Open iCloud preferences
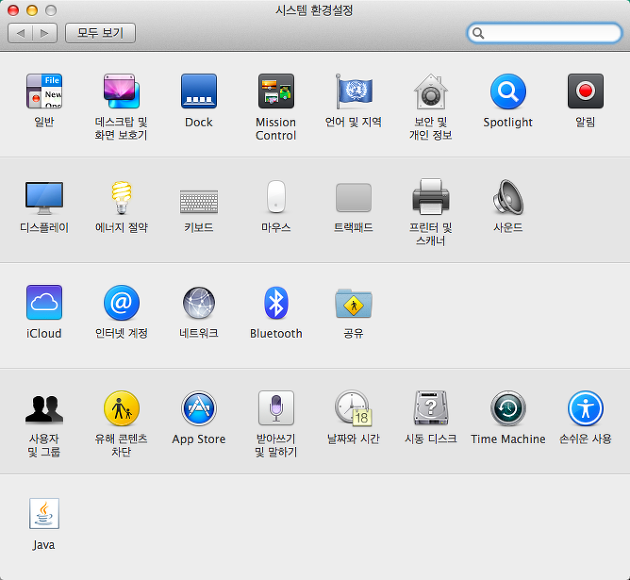 click(x=44, y=302)
